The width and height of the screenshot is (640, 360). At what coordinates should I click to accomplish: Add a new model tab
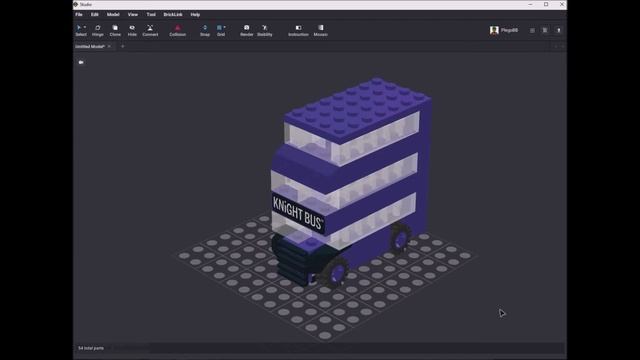[122, 47]
